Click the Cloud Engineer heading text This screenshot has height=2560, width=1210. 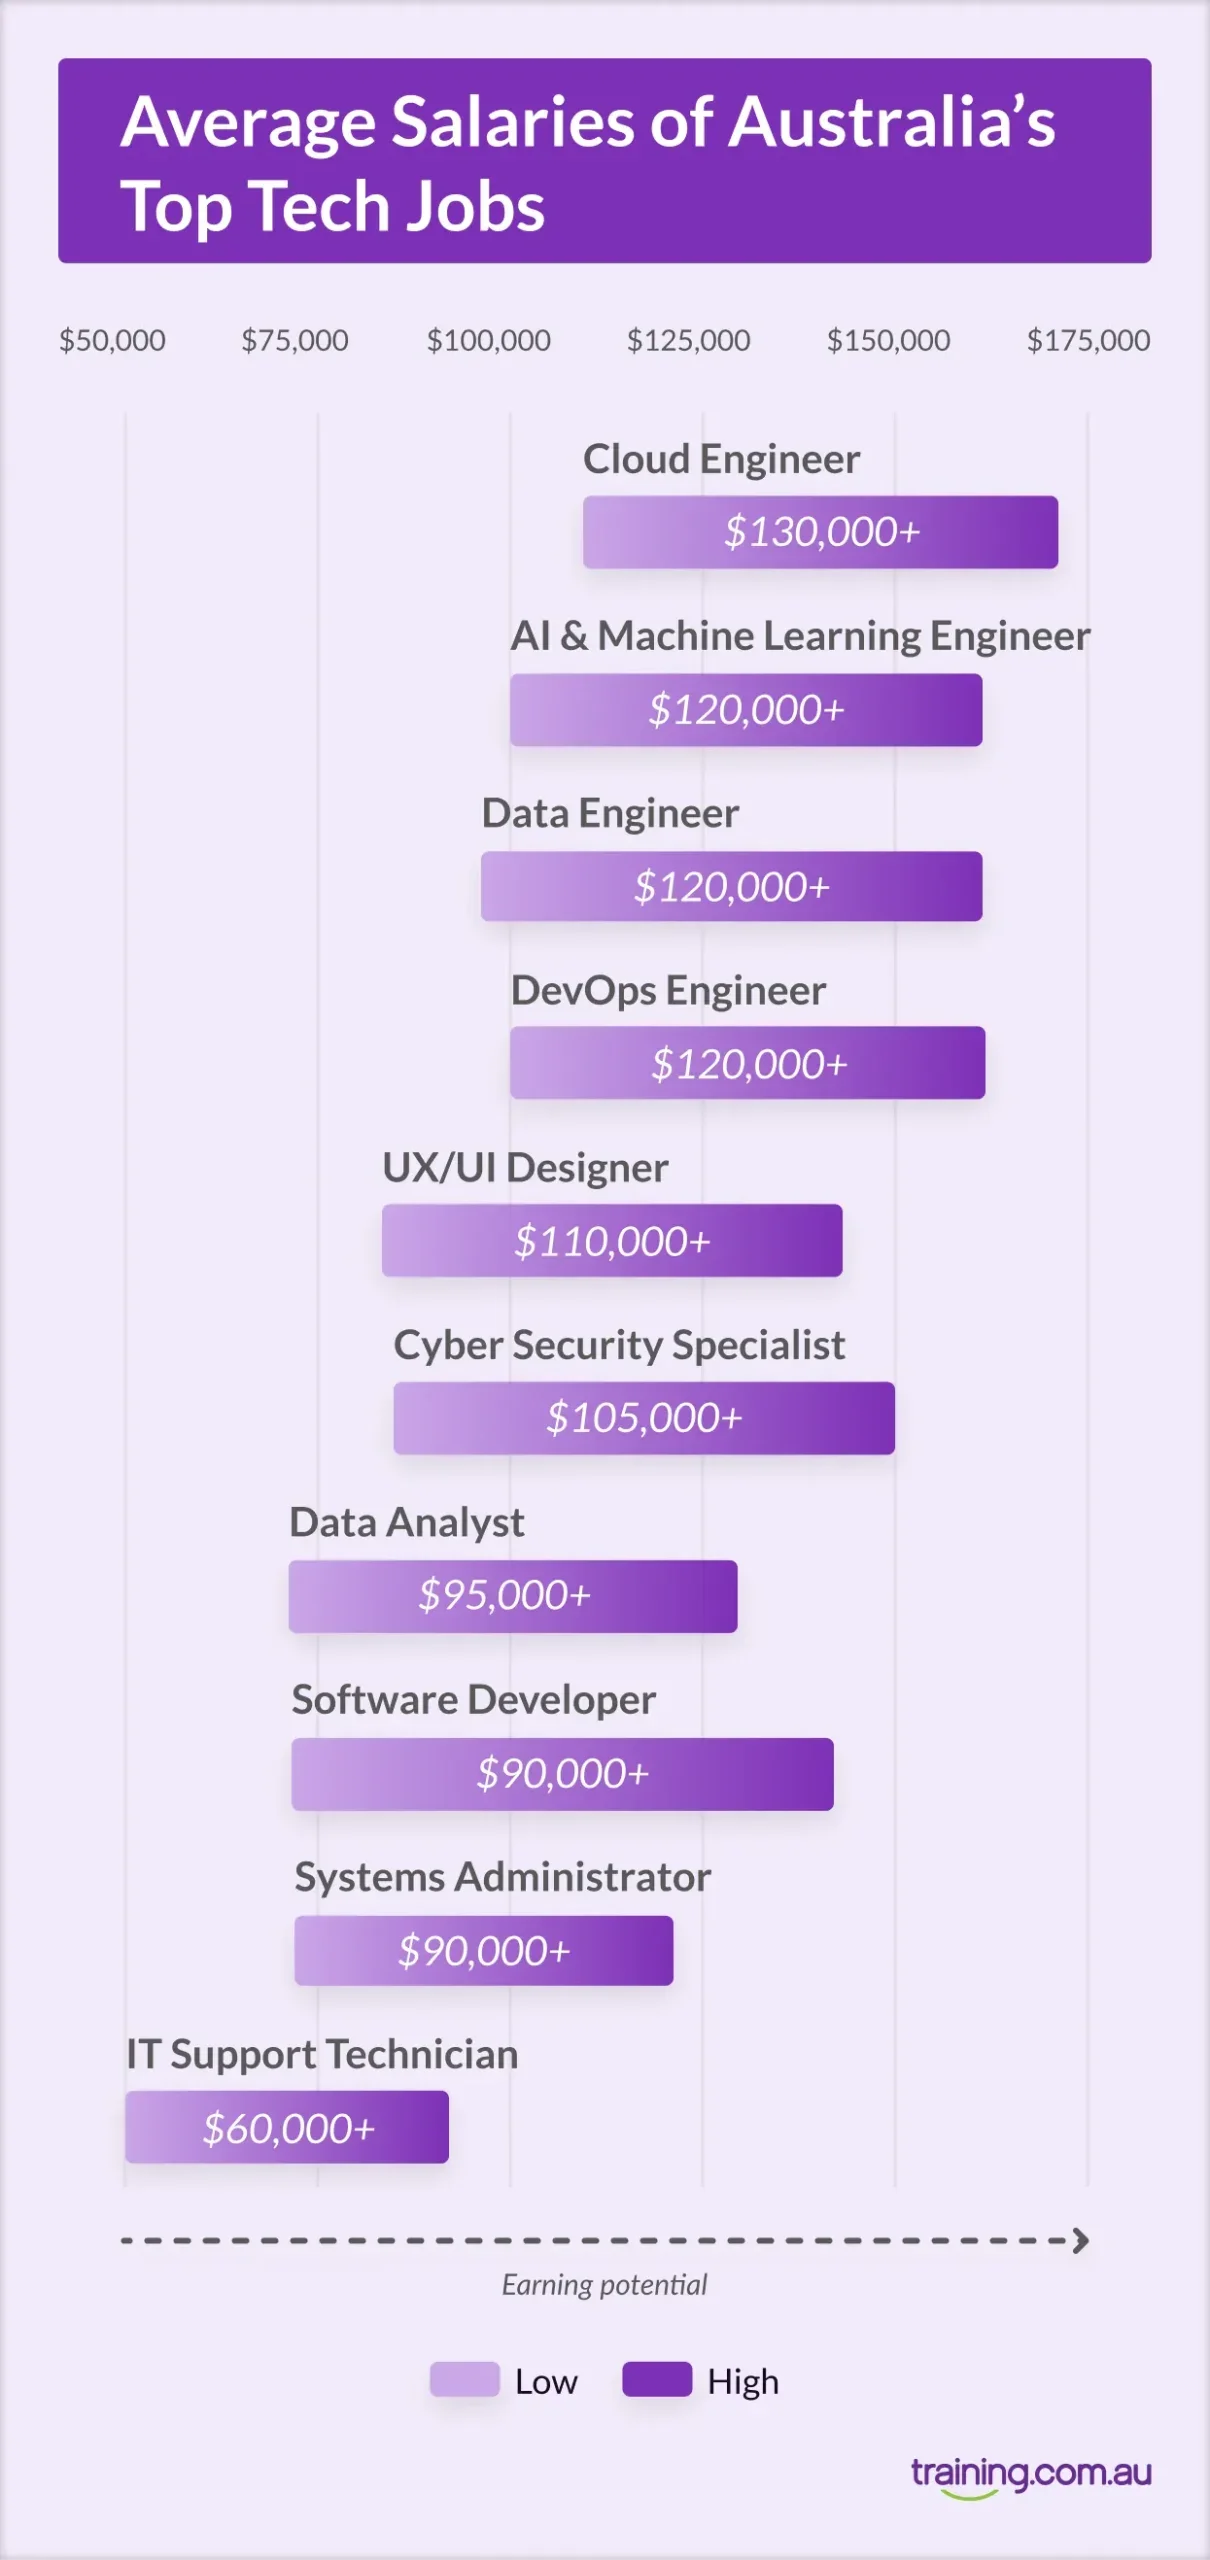pos(721,459)
